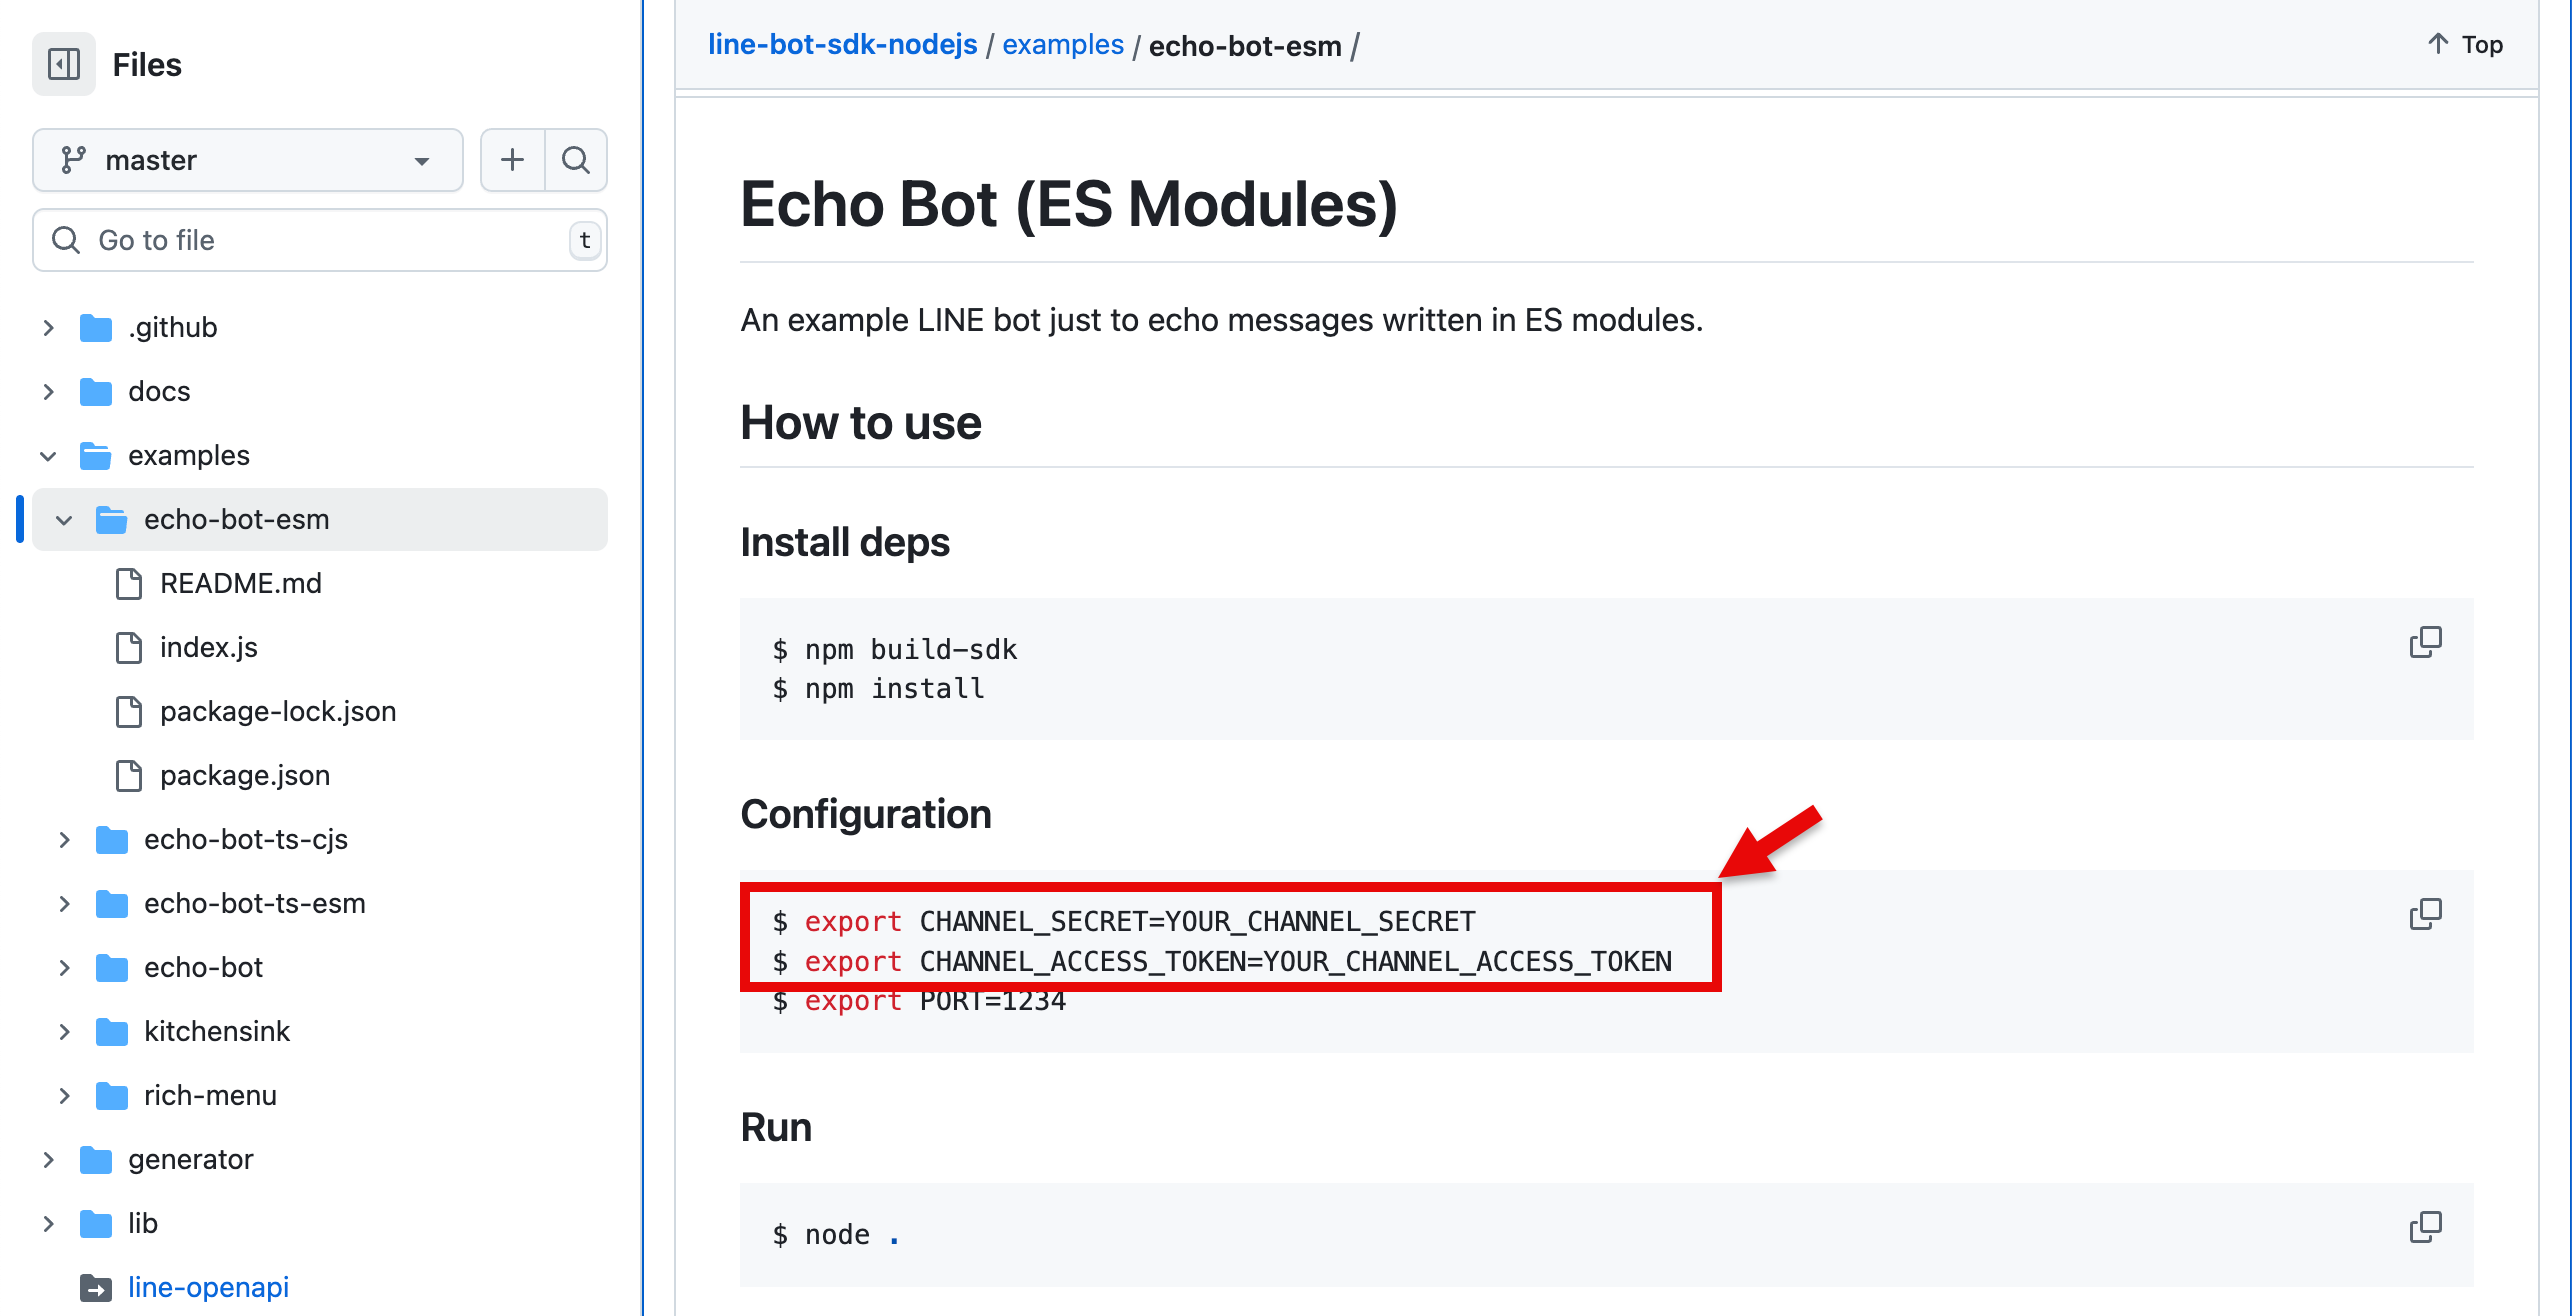
Task: Expand the kitchensink folder
Action: pyautogui.click(x=64, y=1032)
